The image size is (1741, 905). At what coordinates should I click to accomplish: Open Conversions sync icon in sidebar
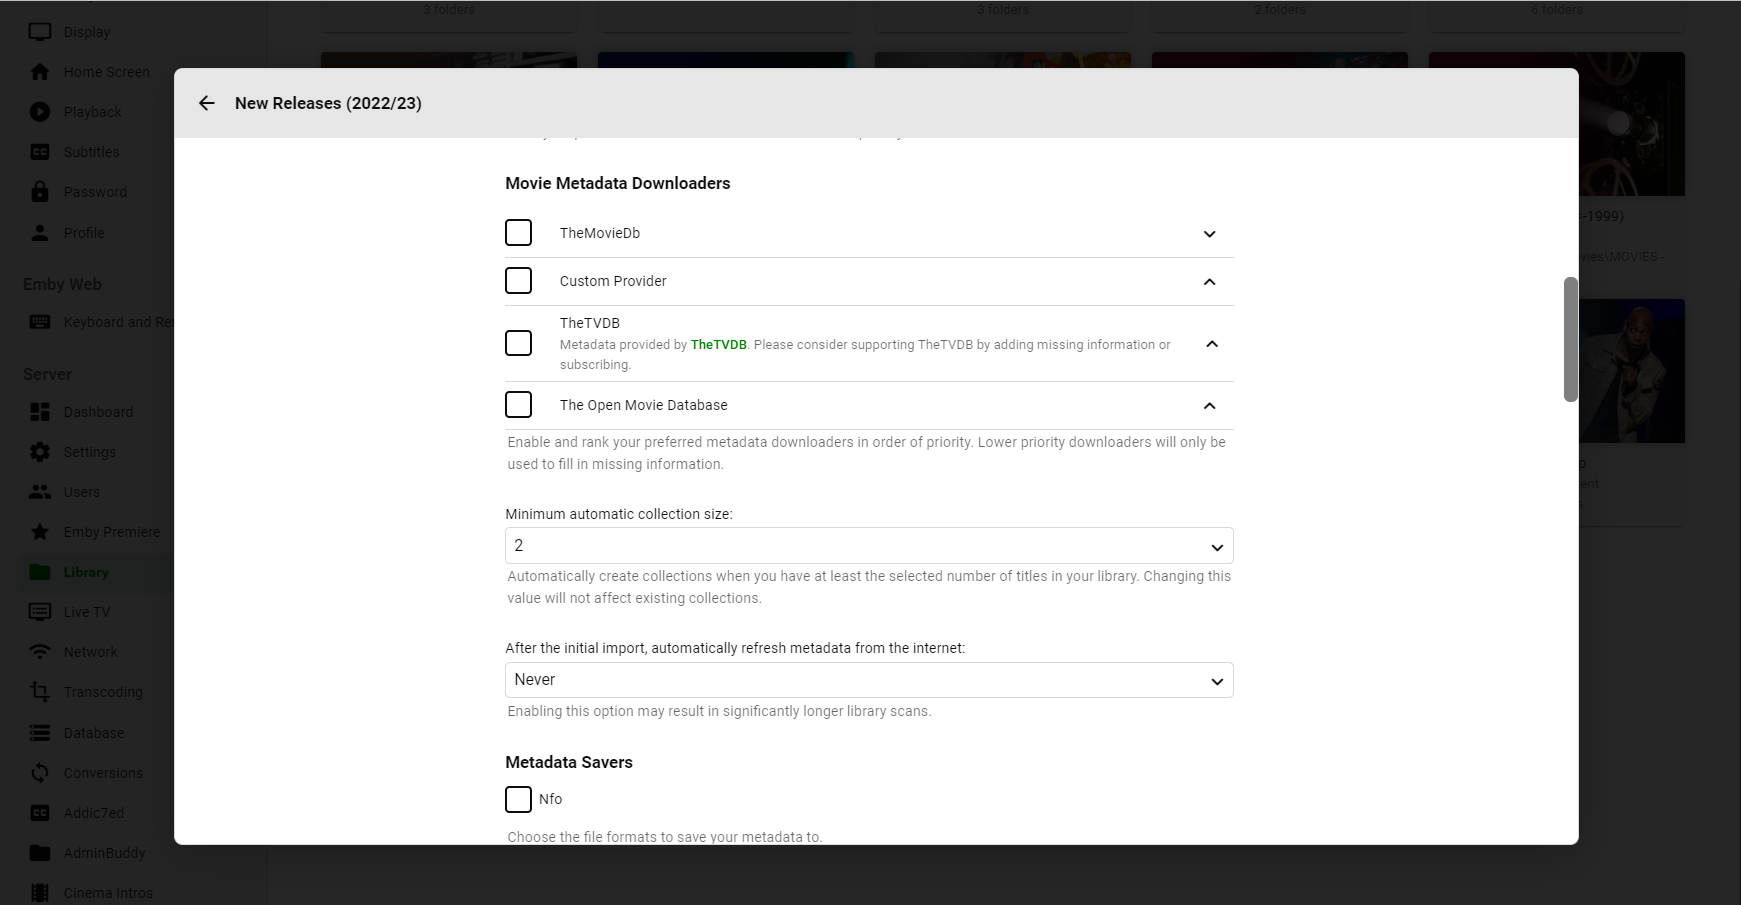pyautogui.click(x=40, y=773)
